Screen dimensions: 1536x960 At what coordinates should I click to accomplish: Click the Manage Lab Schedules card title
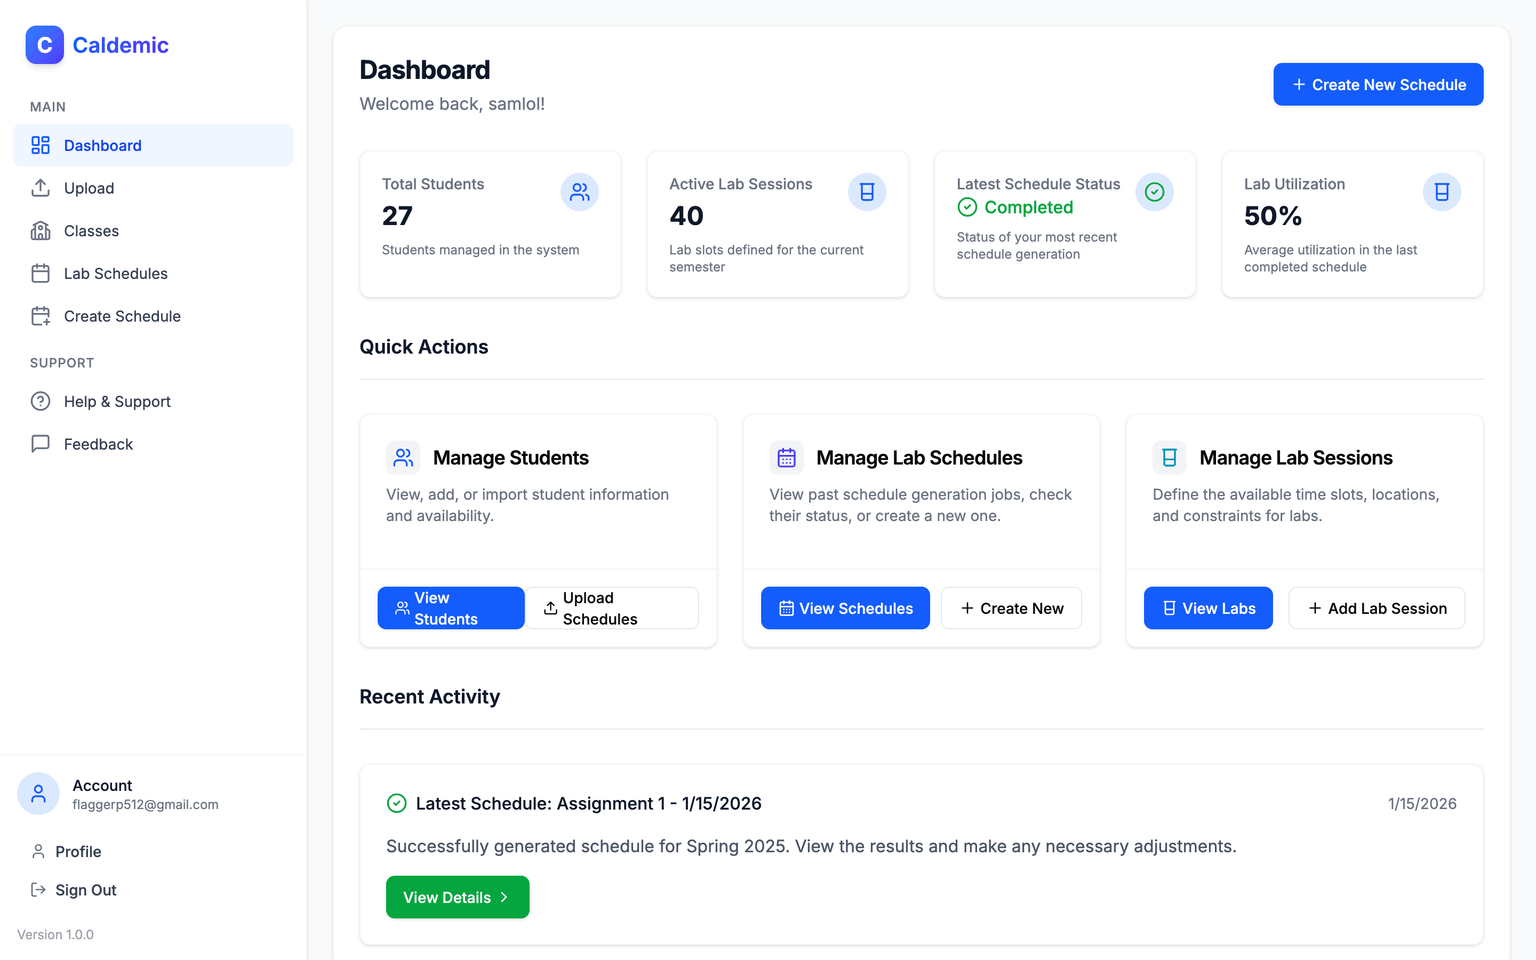pos(919,457)
